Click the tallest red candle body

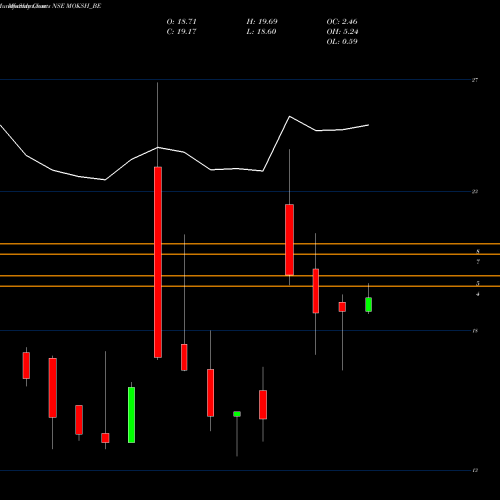[158, 262]
